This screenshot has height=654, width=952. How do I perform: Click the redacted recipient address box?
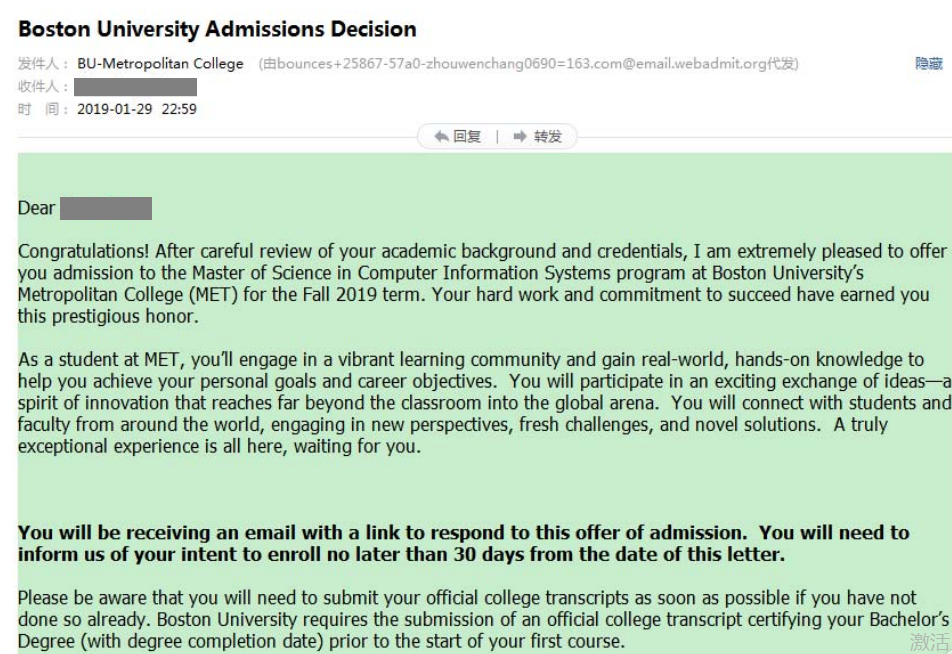(136, 87)
